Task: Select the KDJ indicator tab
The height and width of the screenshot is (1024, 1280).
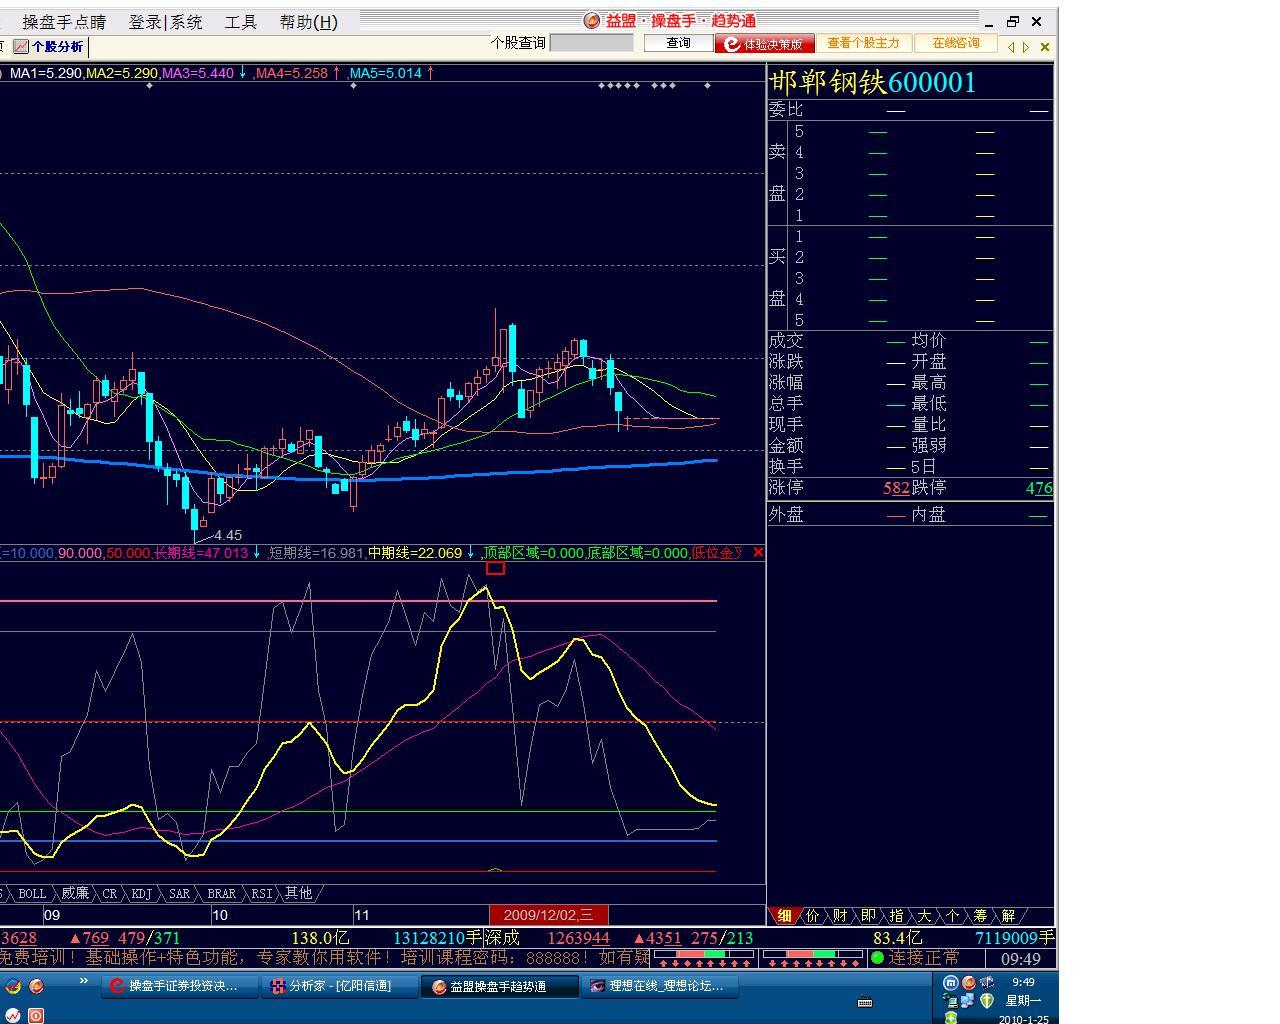Action: click(x=142, y=893)
